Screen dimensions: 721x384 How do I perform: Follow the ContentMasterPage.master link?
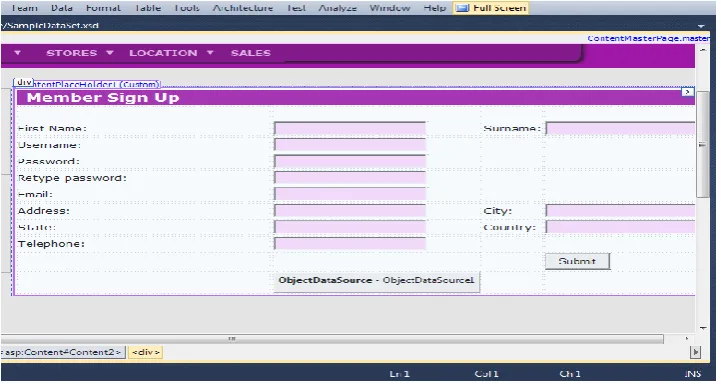[x=648, y=38]
